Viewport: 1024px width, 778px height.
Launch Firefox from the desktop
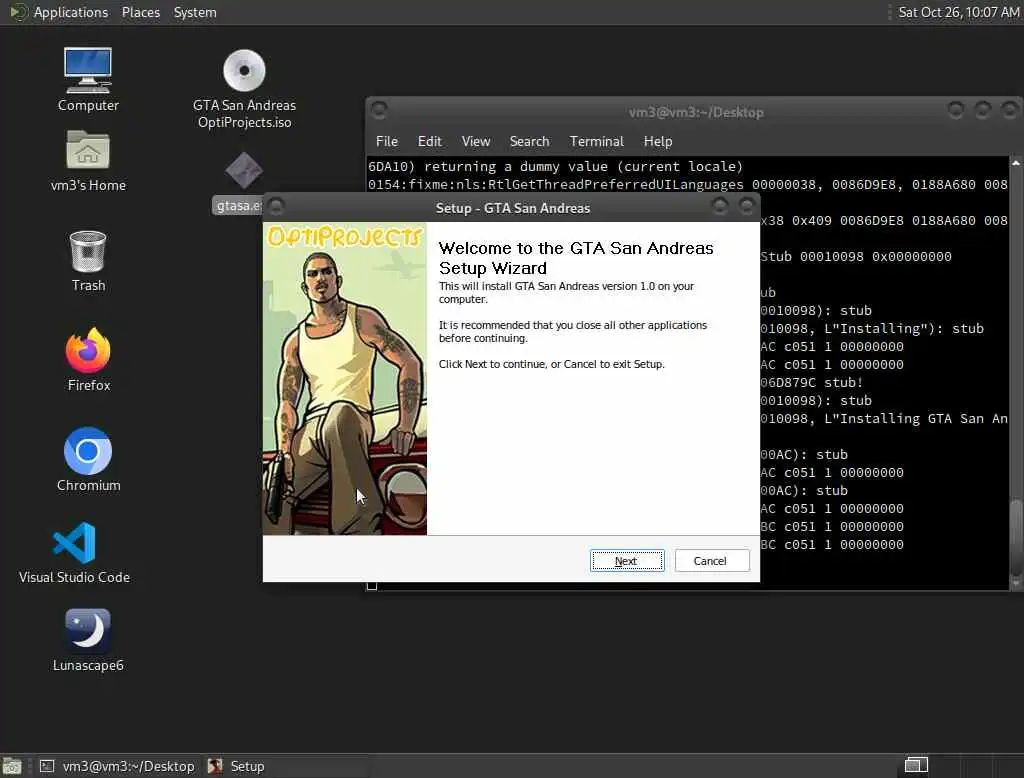[x=88, y=359]
